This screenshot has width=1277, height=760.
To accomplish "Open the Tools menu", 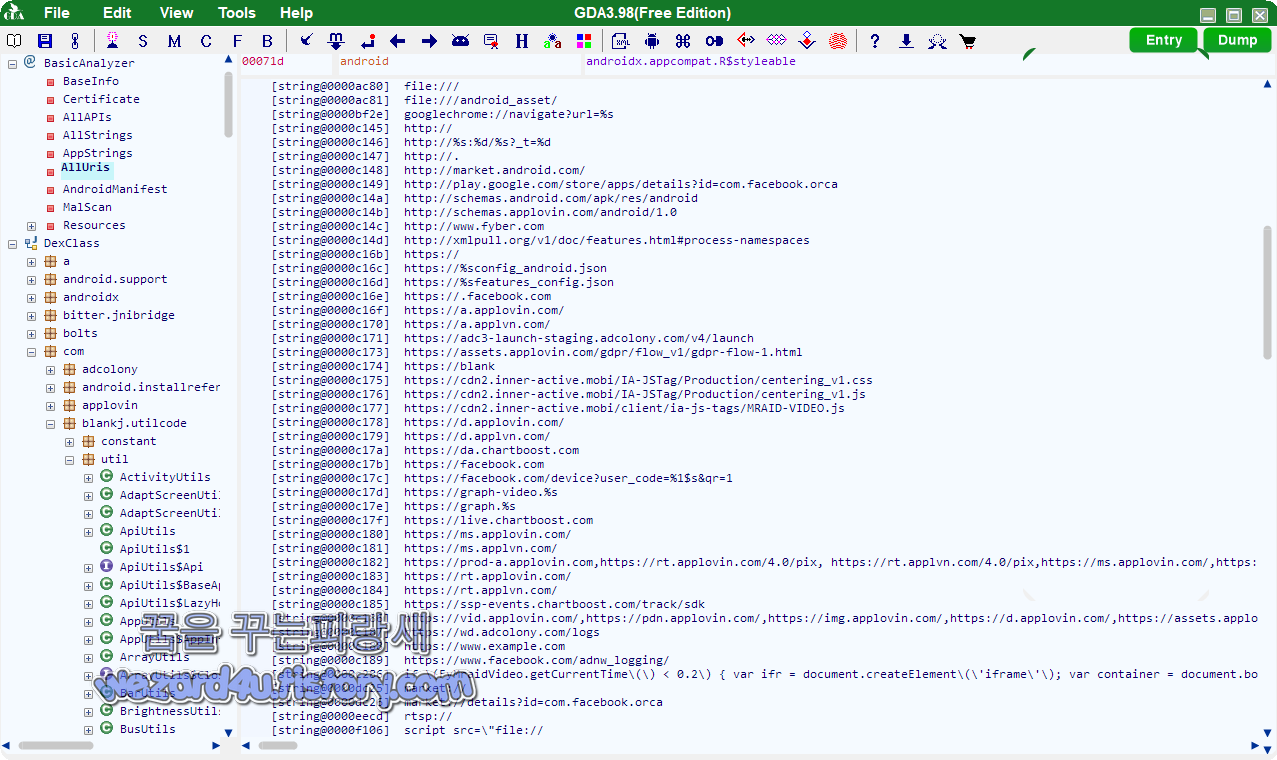I will point(237,13).
